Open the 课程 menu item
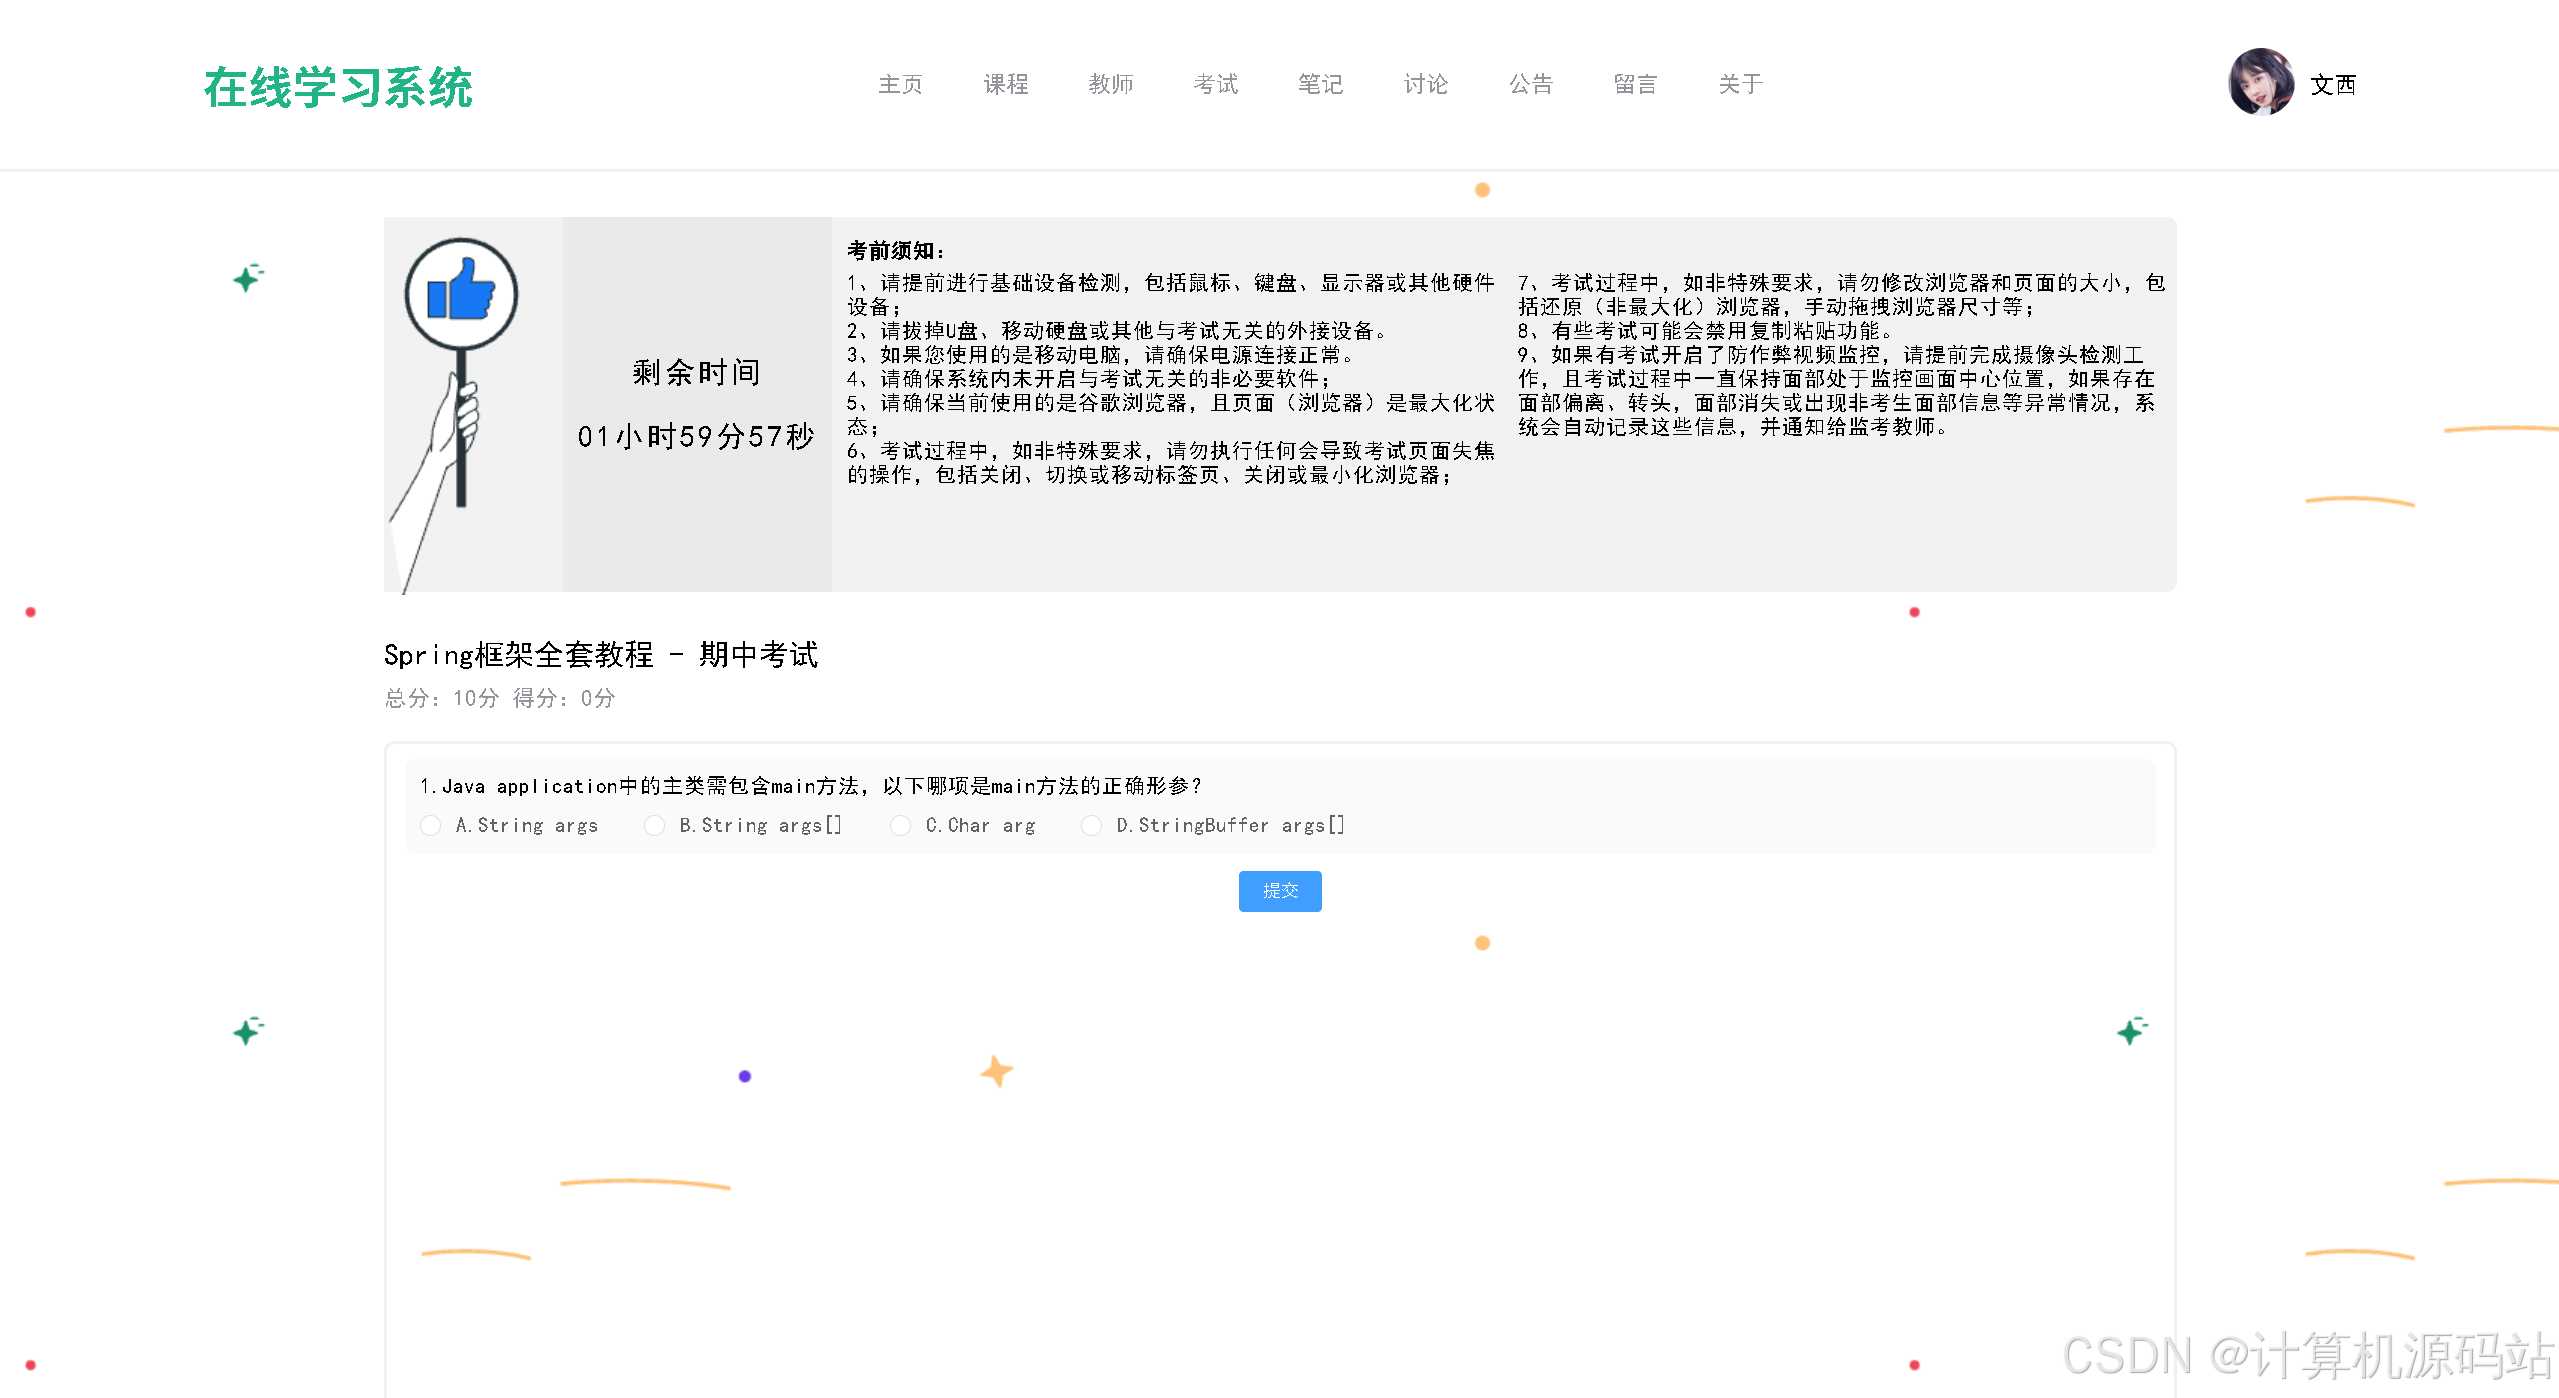2559x1398 pixels. pyautogui.click(x=1005, y=84)
